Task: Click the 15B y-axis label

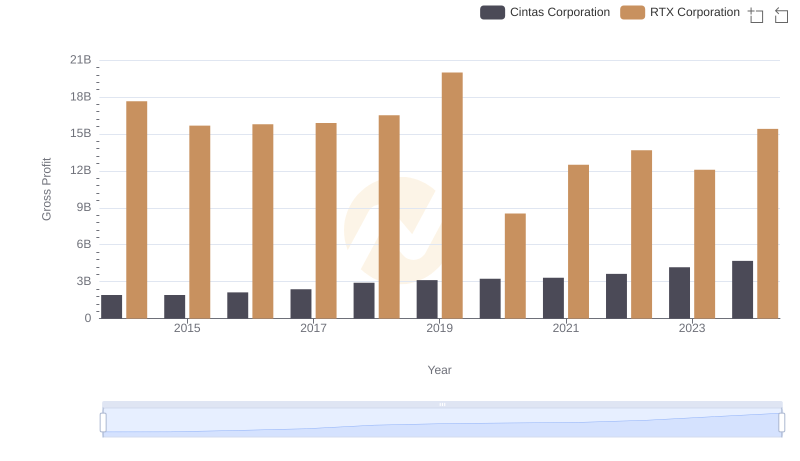Action: click(x=81, y=134)
